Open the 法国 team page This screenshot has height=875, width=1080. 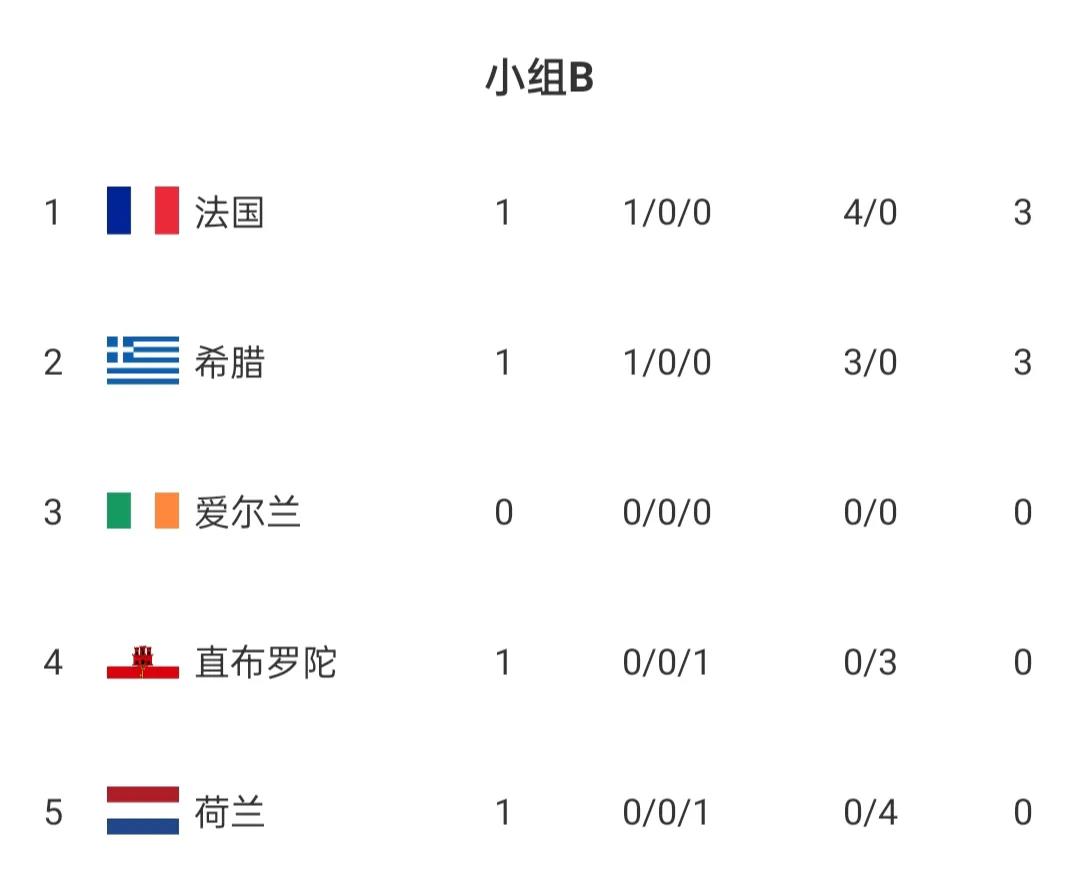tap(229, 212)
